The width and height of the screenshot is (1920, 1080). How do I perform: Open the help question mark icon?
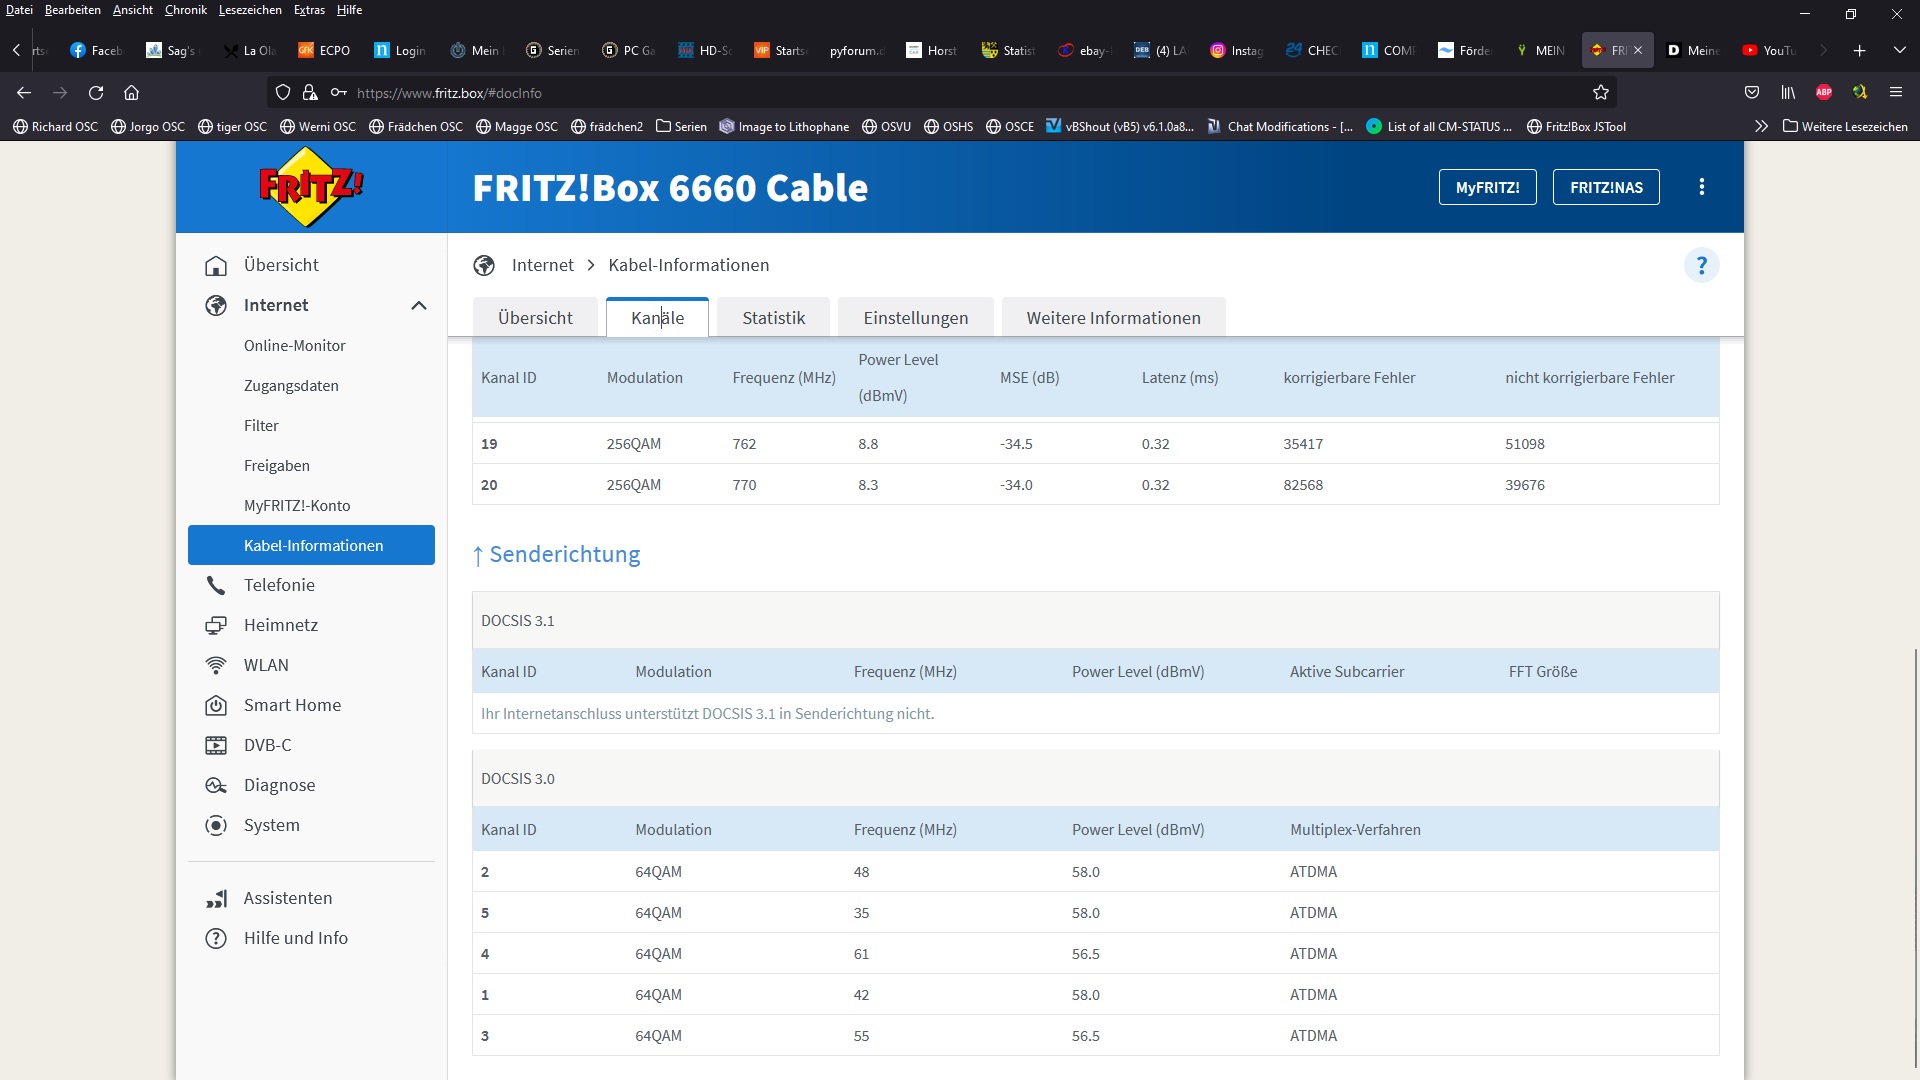click(x=1701, y=265)
